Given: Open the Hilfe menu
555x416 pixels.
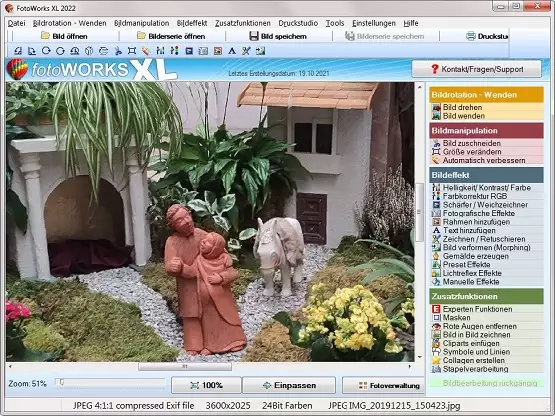Looking at the screenshot, I should 411,23.
